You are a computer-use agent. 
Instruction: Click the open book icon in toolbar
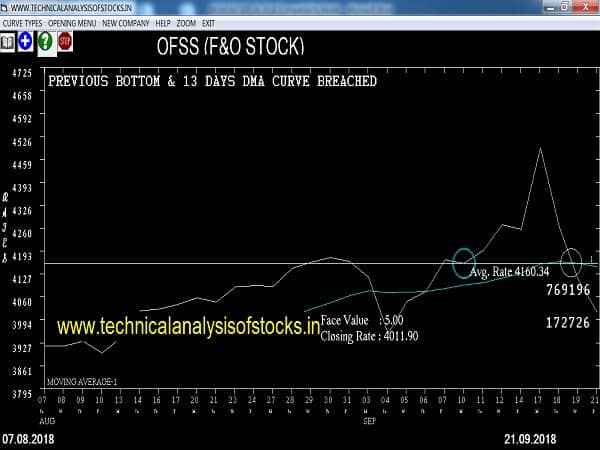pyautogui.click(x=7, y=42)
